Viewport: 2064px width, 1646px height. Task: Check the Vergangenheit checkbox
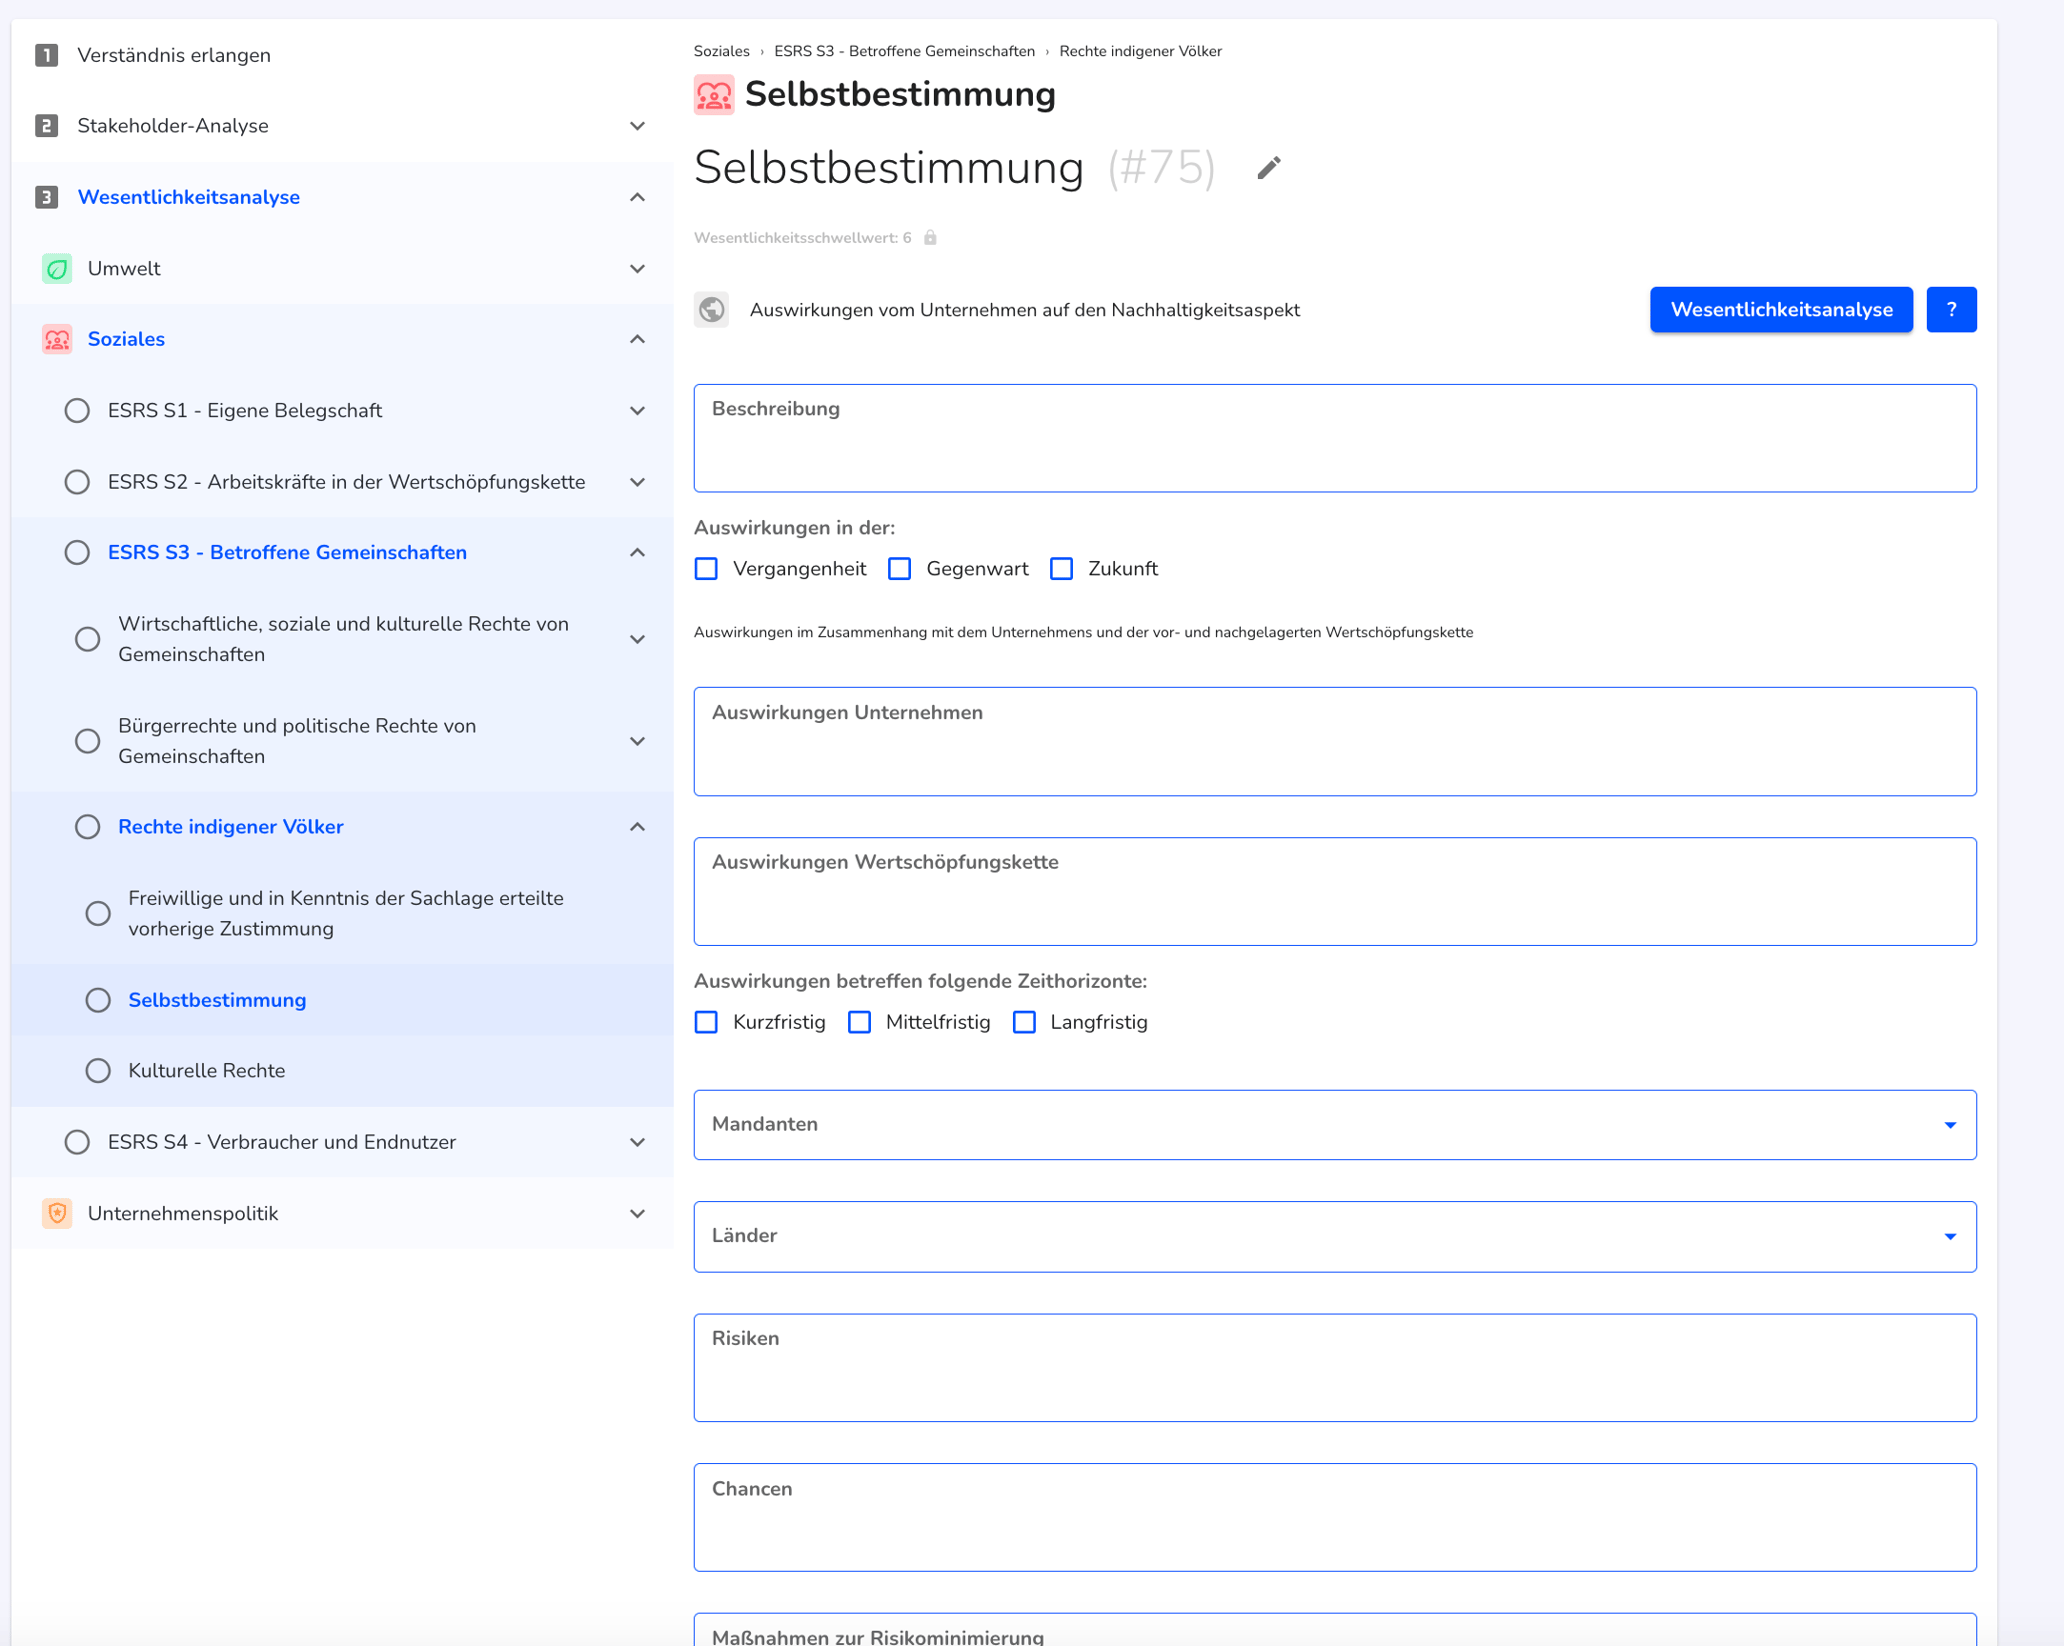coord(706,569)
